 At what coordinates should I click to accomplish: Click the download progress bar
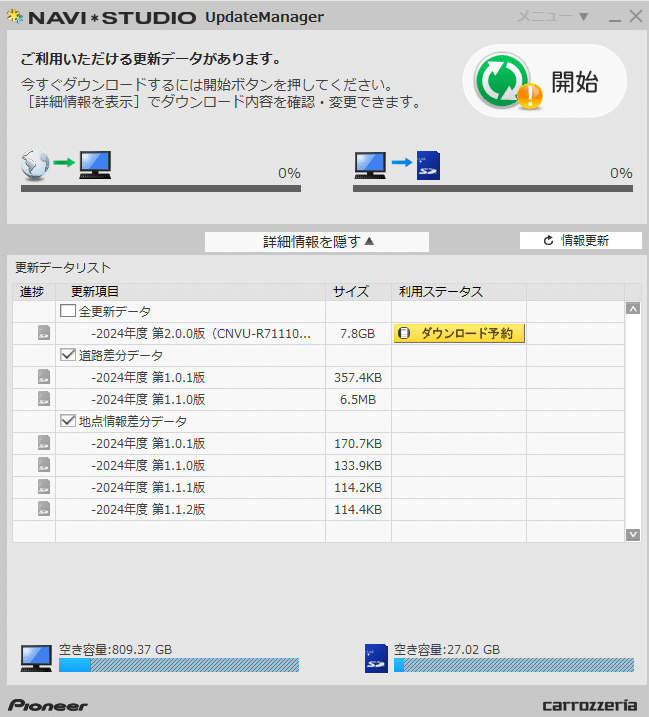click(161, 188)
